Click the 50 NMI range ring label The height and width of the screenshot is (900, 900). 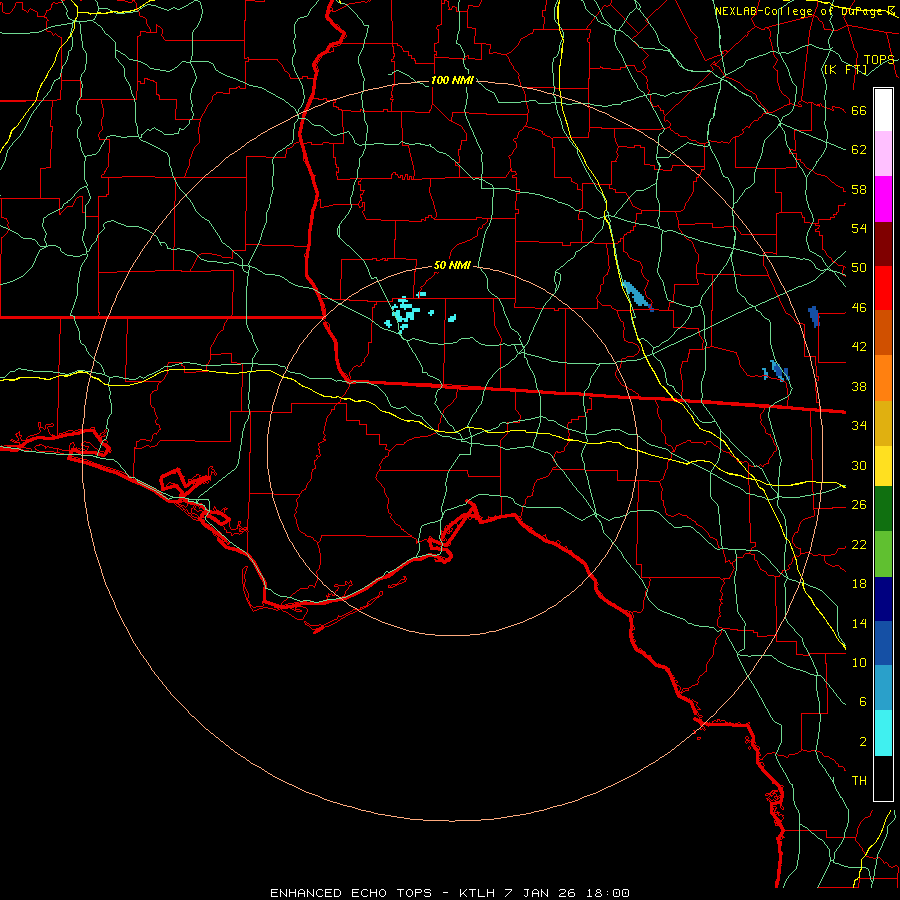coord(452,265)
